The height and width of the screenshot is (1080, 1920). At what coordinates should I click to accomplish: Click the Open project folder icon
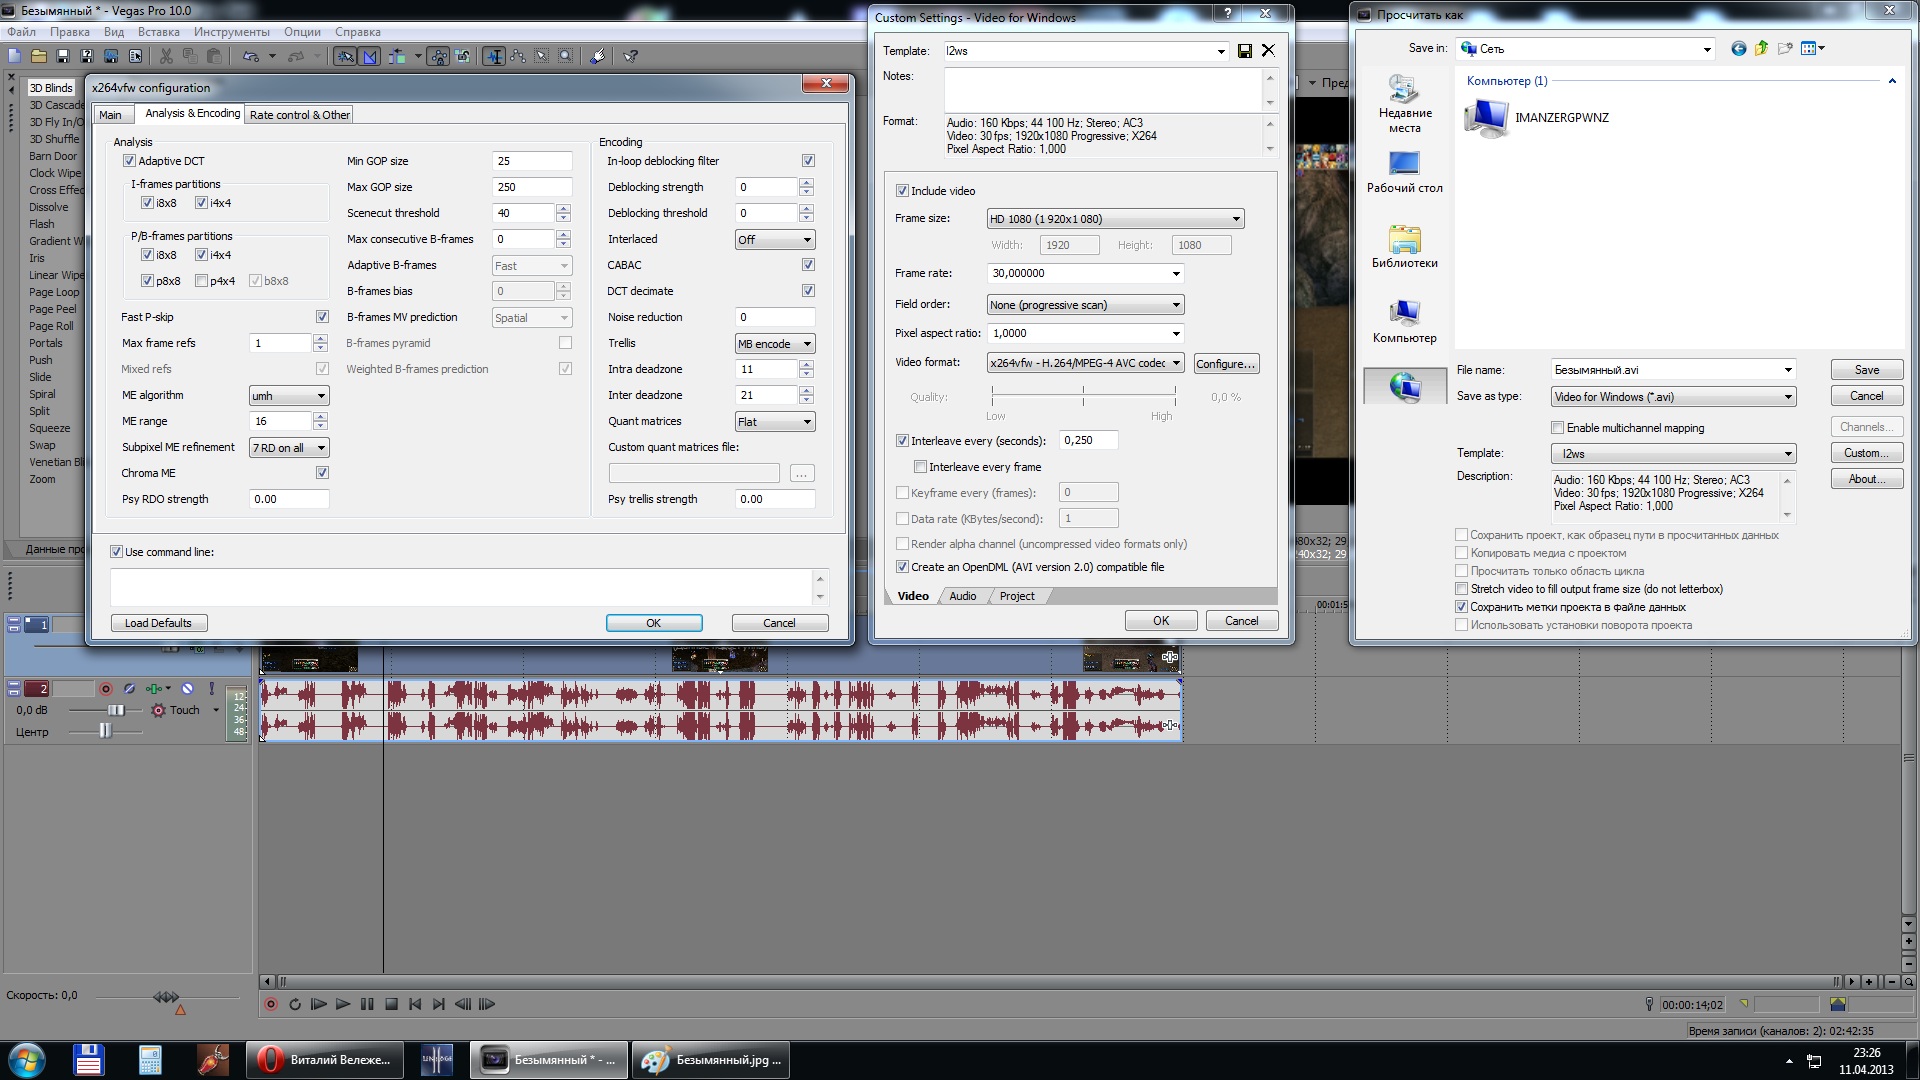[x=39, y=56]
